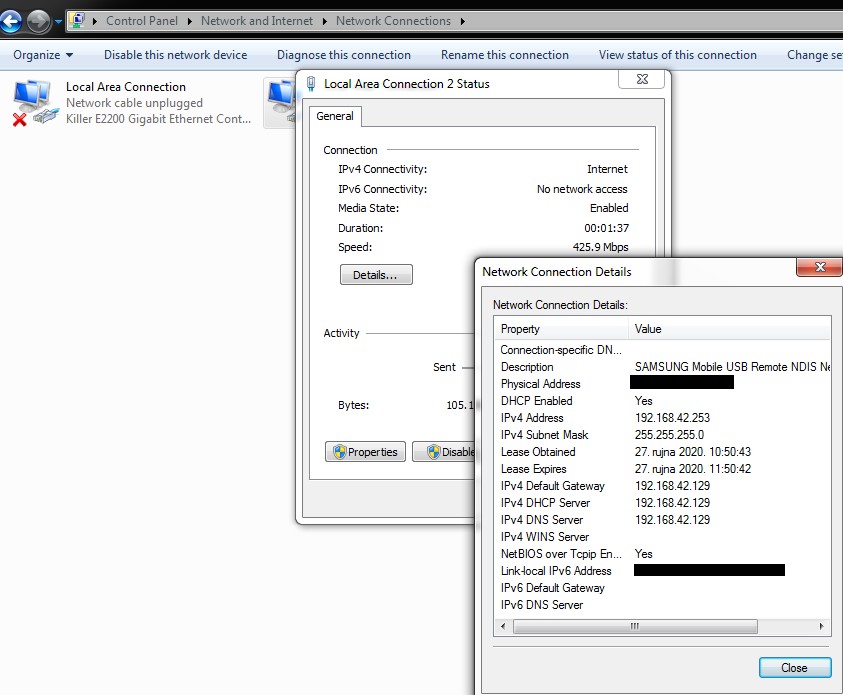Select the IPv4 DHCP Server row
Viewport: 843px width, 695px height.
[x=662, y=503]
